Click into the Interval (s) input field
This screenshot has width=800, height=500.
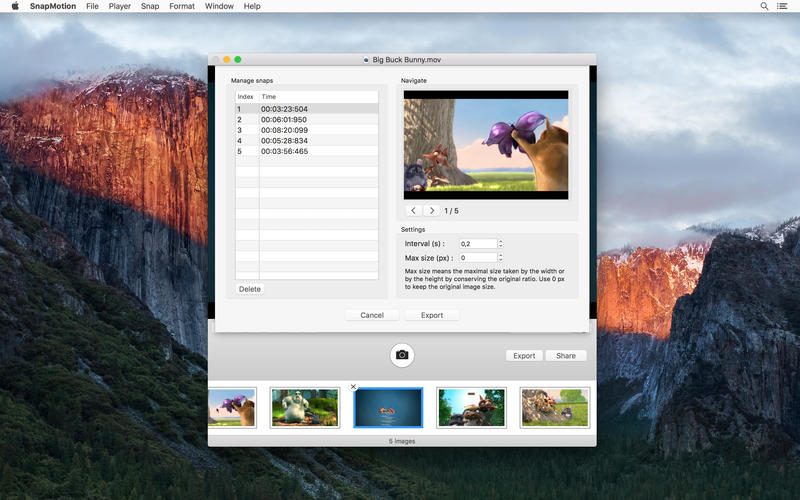[477, 243]
